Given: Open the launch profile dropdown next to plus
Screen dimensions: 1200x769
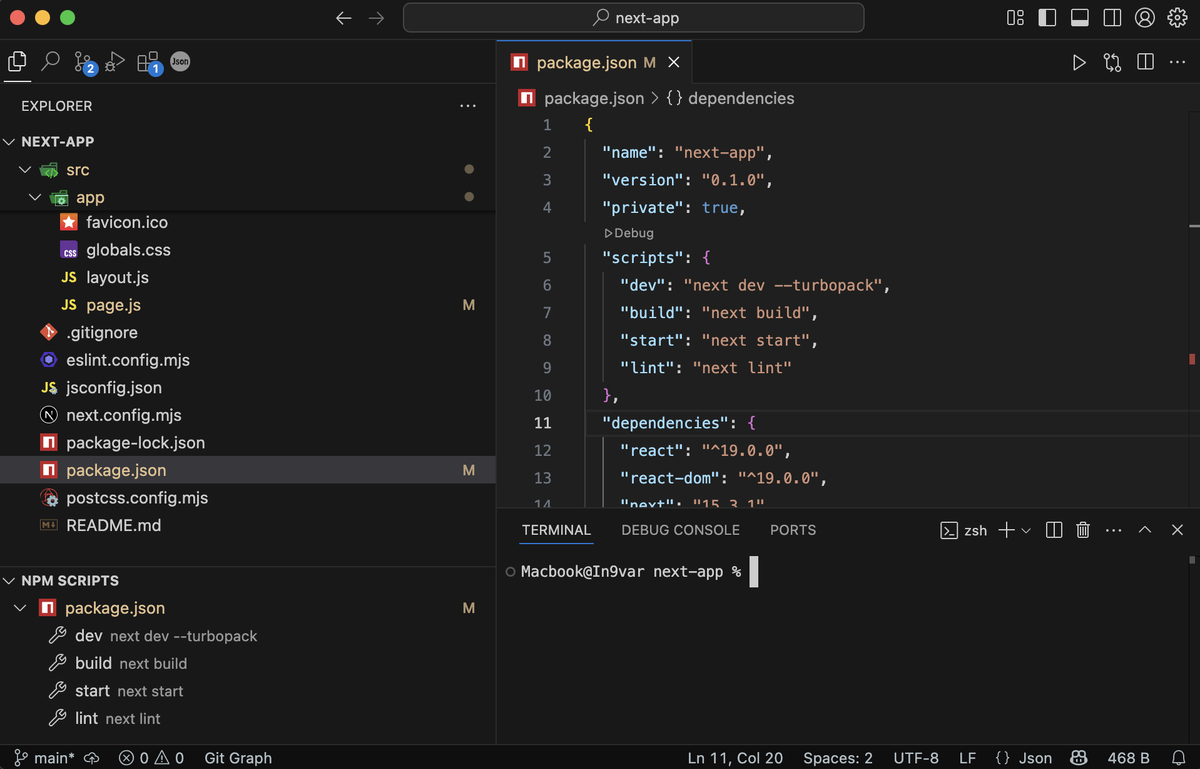Looking at the screenshot, I should (x=1026, y=530).
